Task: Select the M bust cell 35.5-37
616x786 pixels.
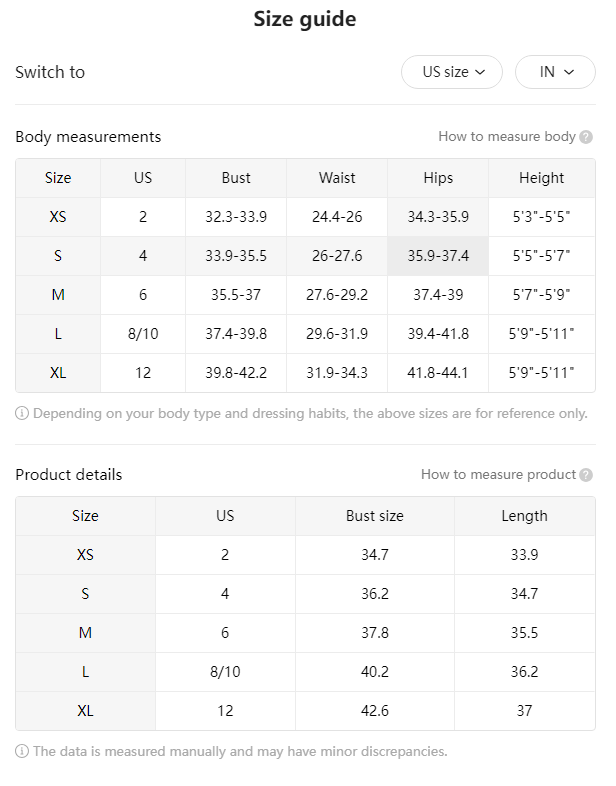Action: pyautogui.click(x=236, y=295)
